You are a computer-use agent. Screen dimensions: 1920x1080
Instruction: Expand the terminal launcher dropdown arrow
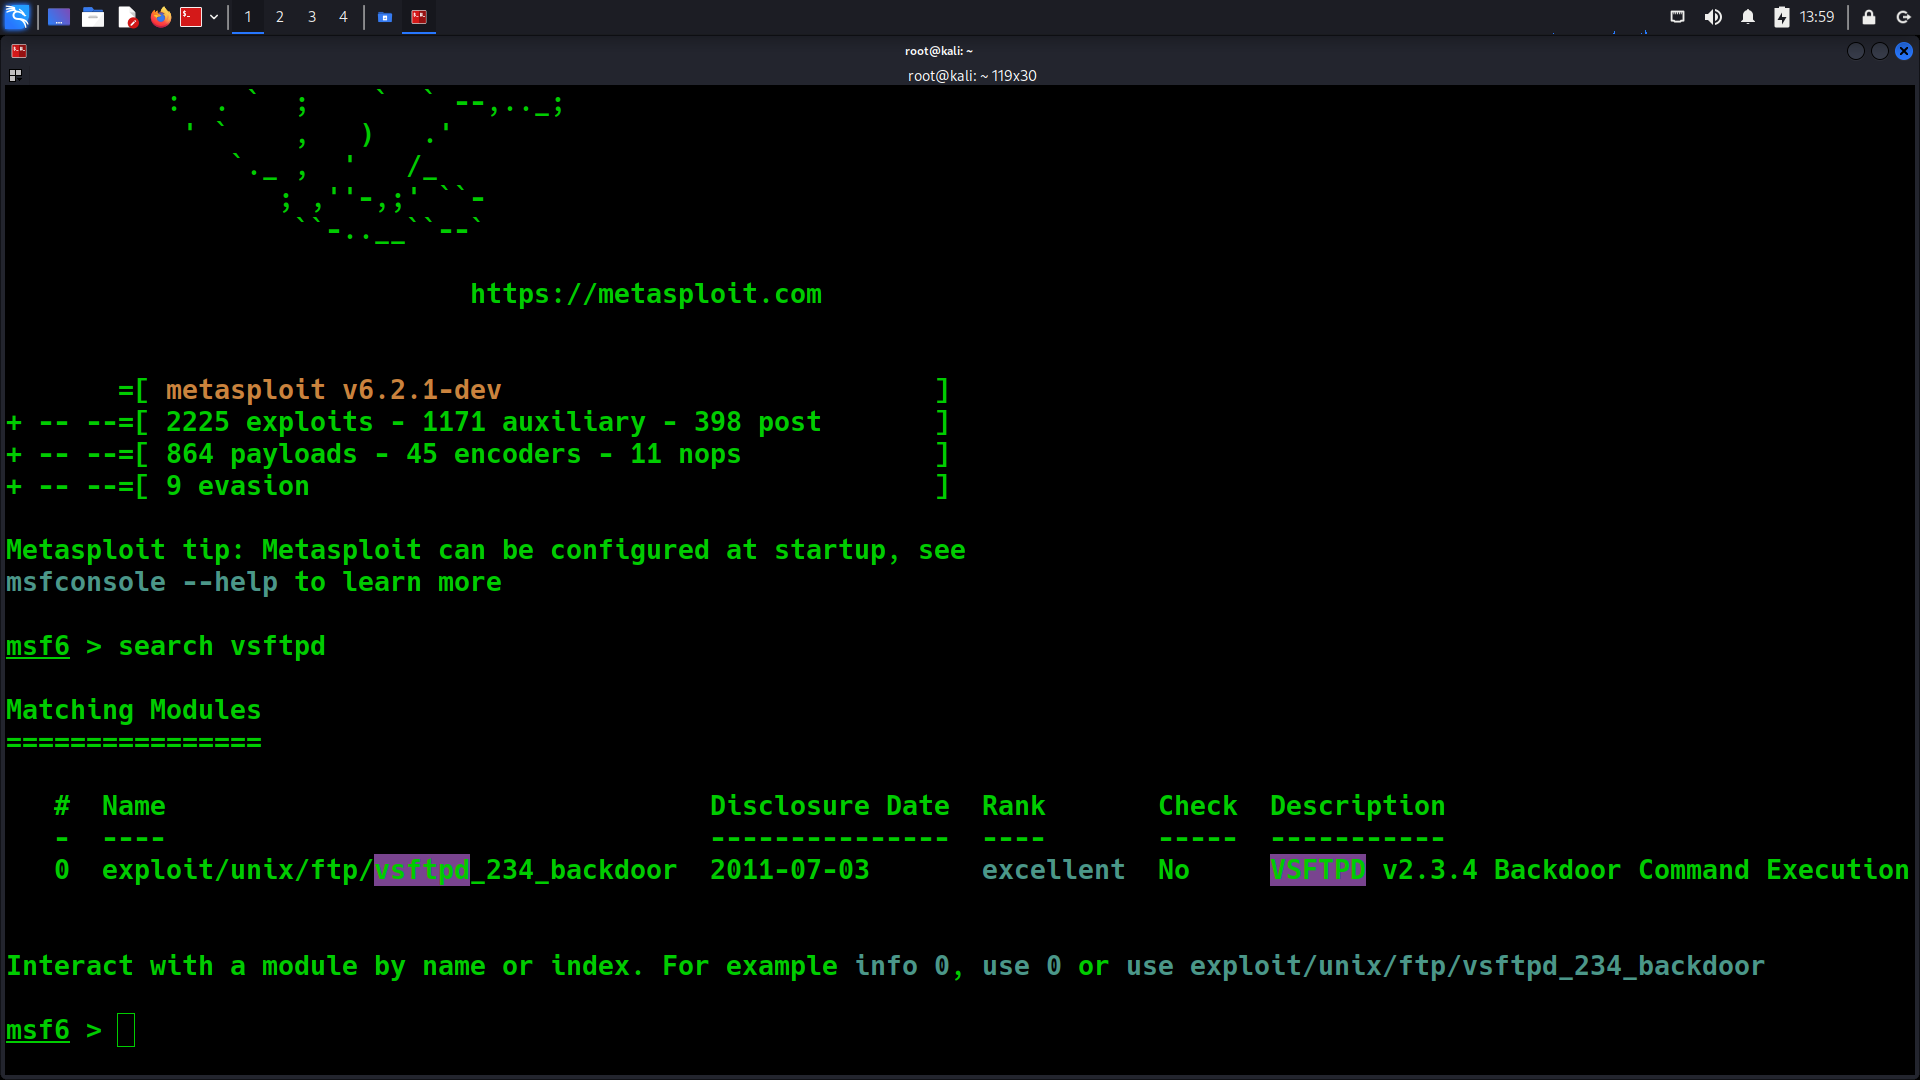pos(214,17)
